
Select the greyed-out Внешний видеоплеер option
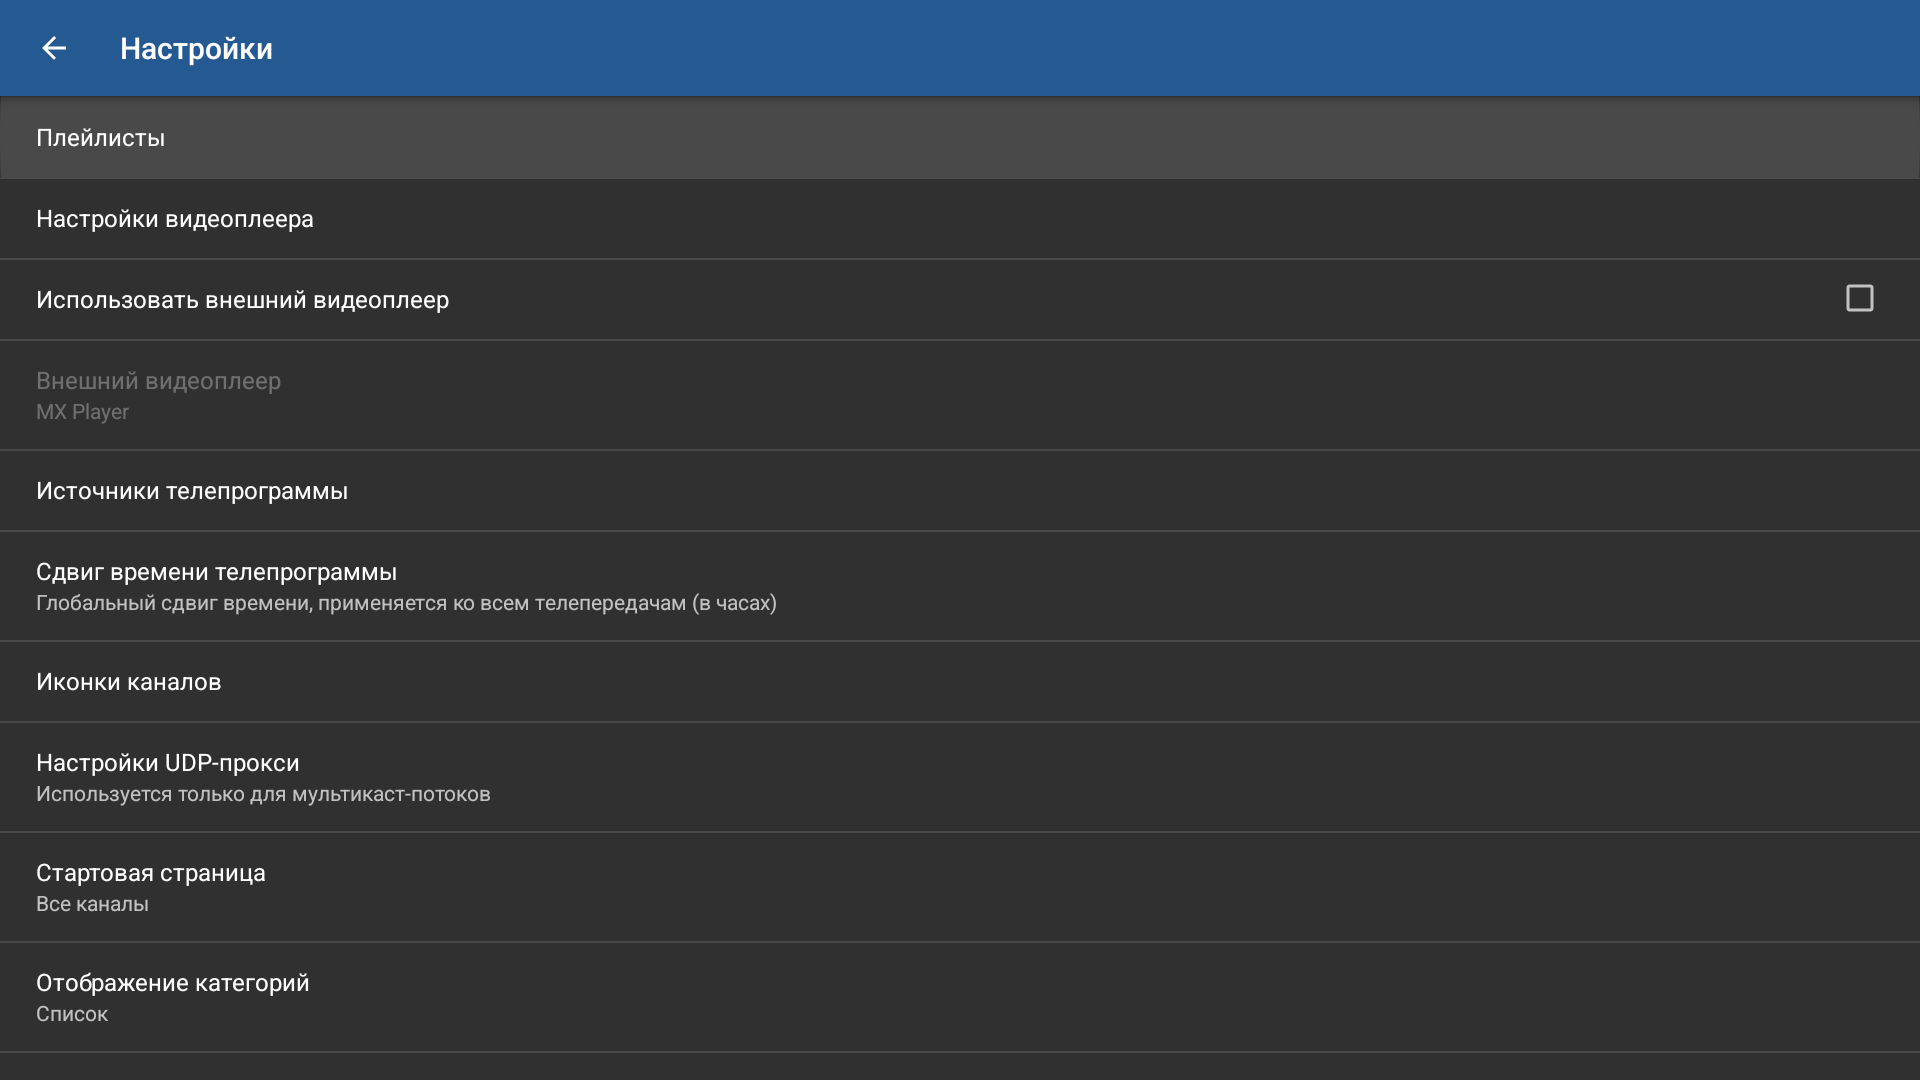(158, 381)
